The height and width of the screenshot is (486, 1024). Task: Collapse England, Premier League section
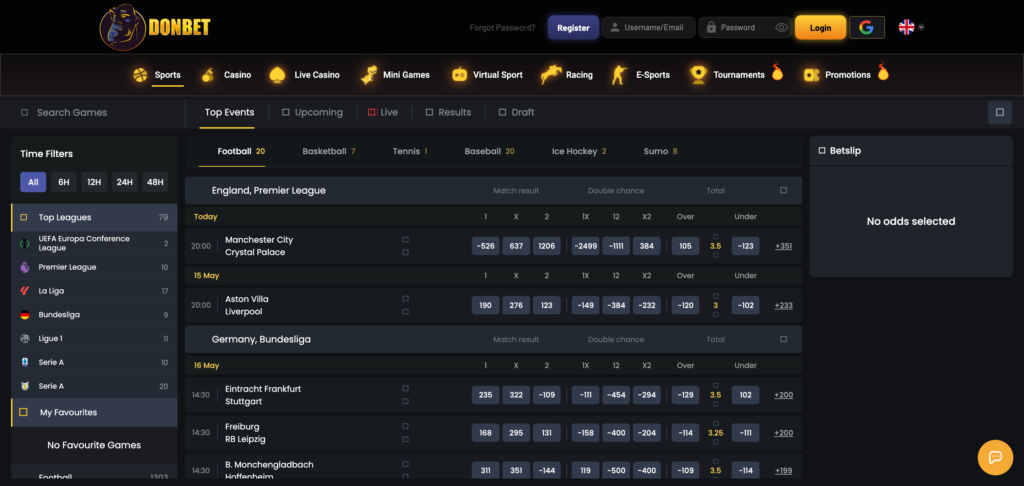(x=784, y=191)
